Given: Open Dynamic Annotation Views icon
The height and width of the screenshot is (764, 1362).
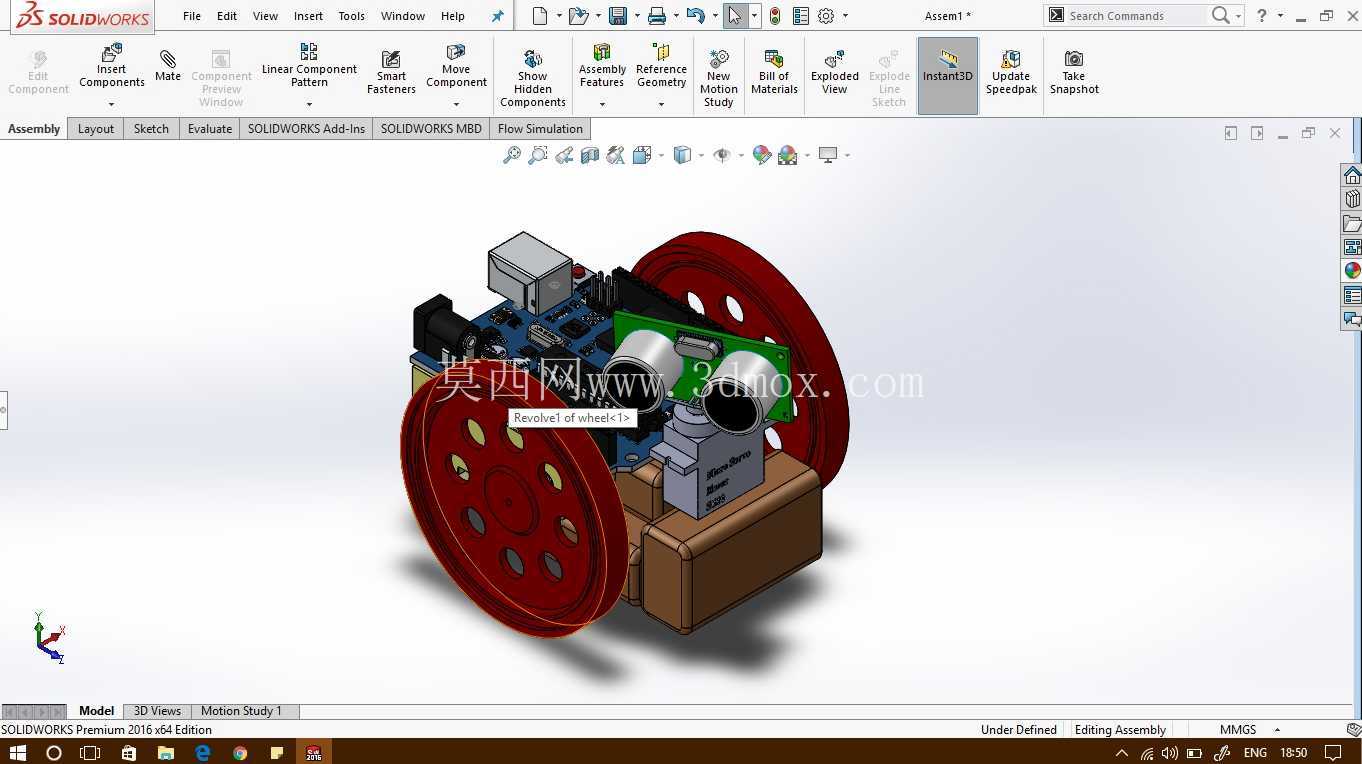Looking at the screenshot, I should (616, 155).
